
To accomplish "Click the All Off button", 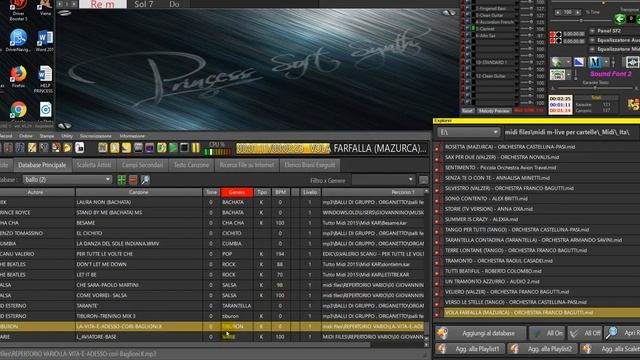I will point(585,333).
